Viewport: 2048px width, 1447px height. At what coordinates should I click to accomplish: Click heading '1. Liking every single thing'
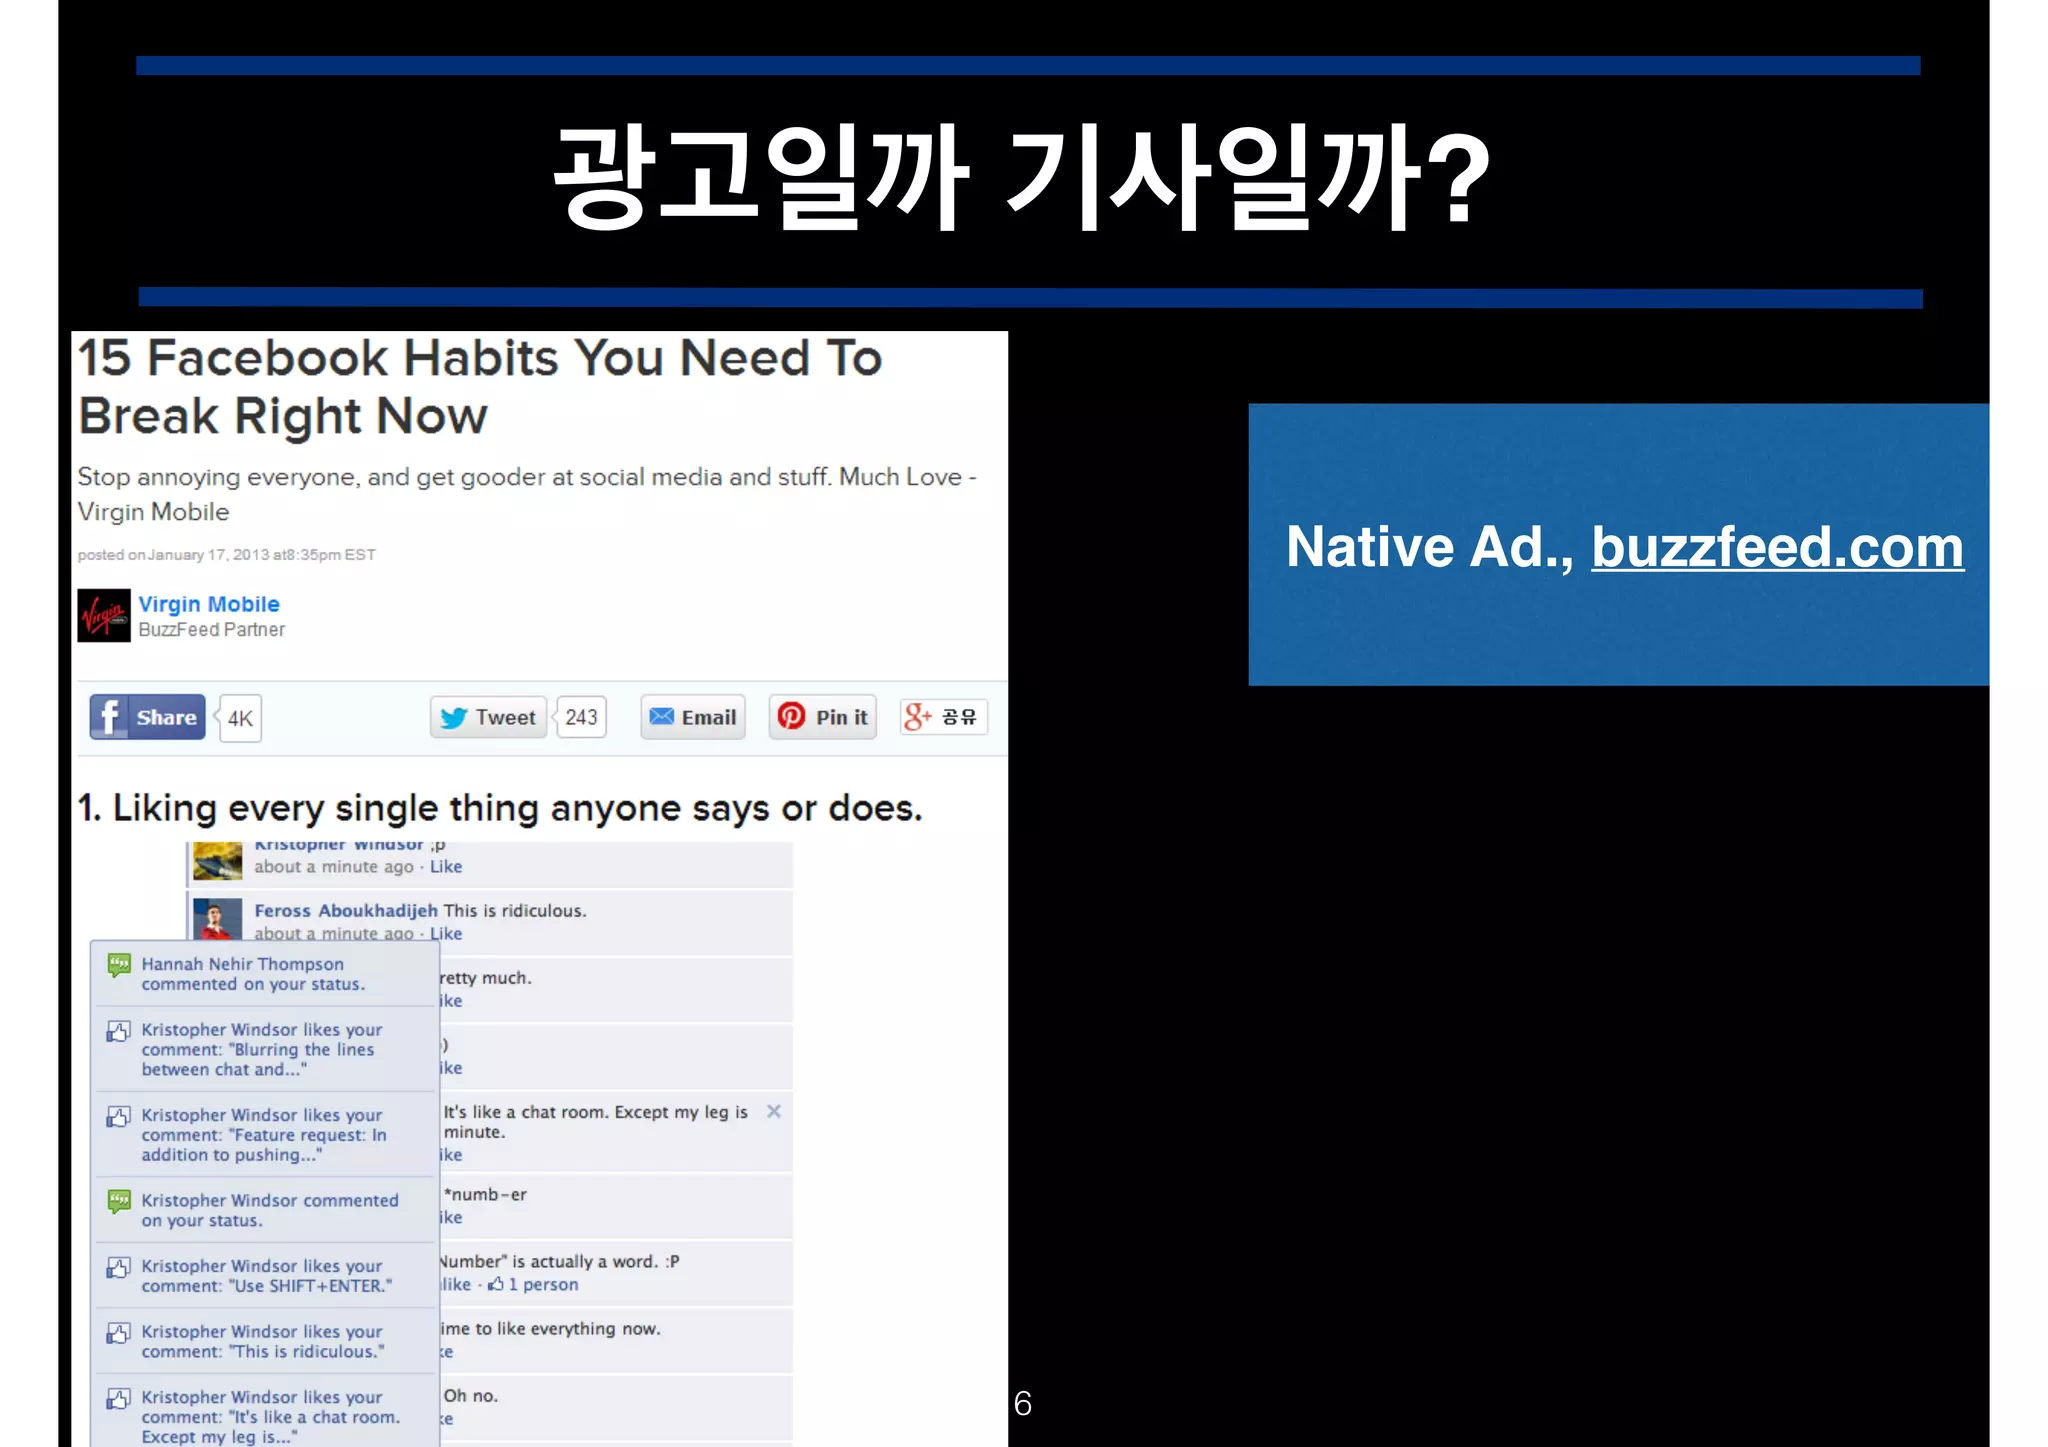pos(500,808)
